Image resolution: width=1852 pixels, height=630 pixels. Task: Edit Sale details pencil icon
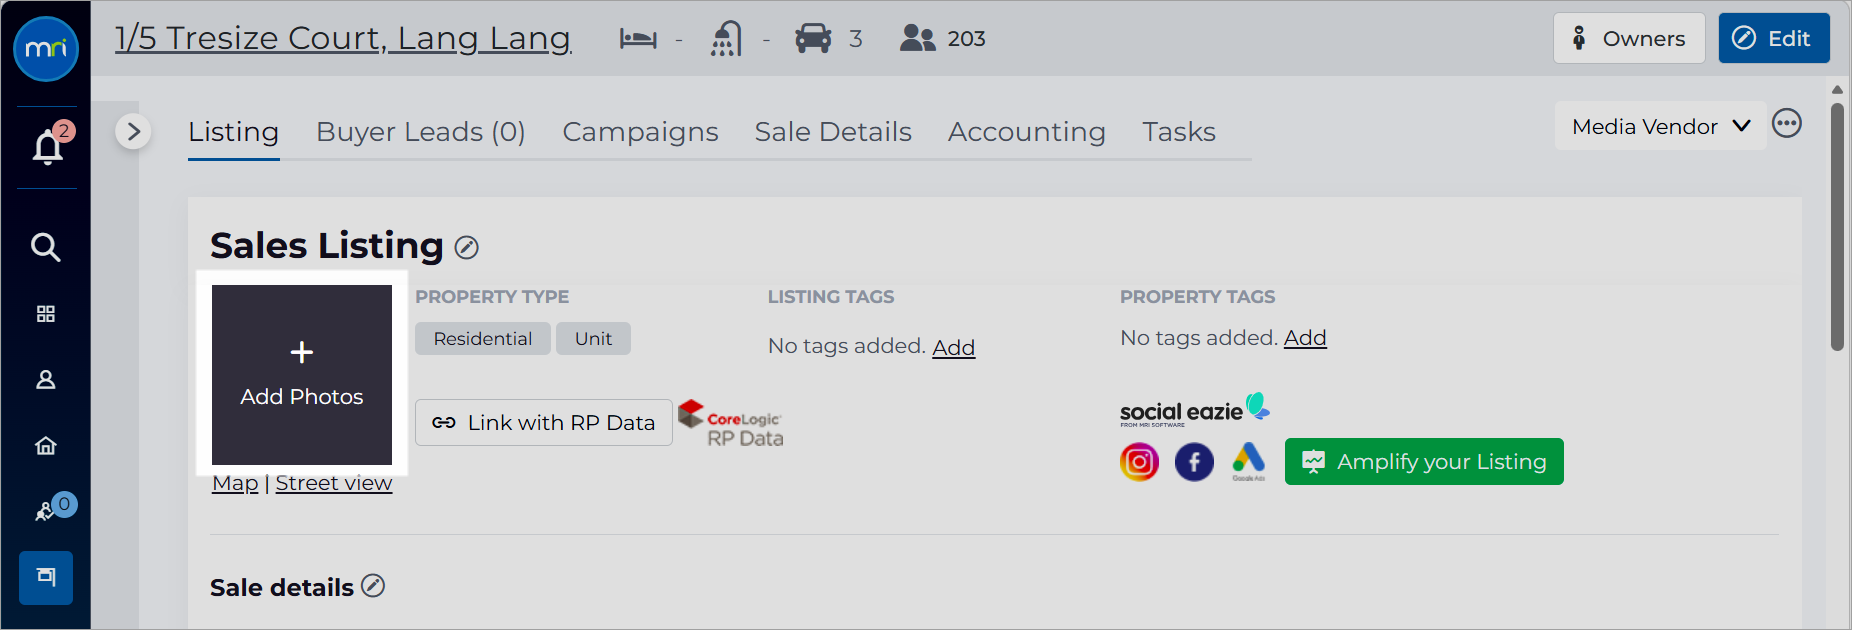tap(373, 586)
